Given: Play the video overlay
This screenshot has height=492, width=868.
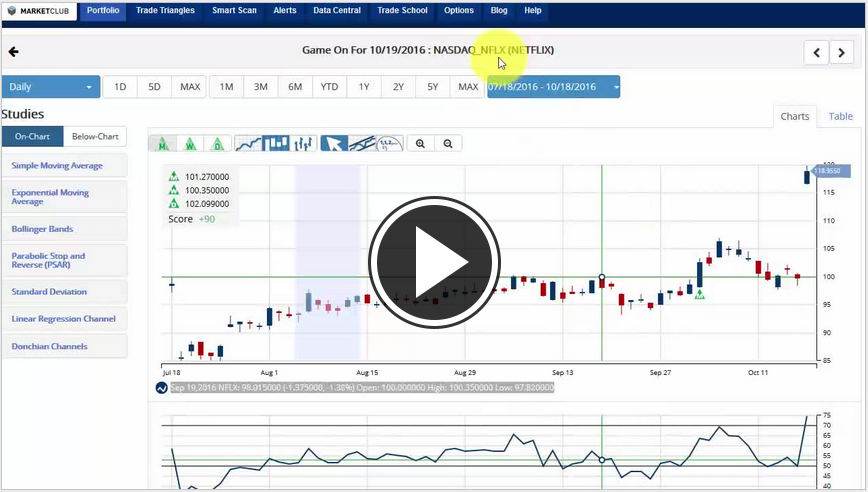Looking at the screenshot, I should (434, 262).
